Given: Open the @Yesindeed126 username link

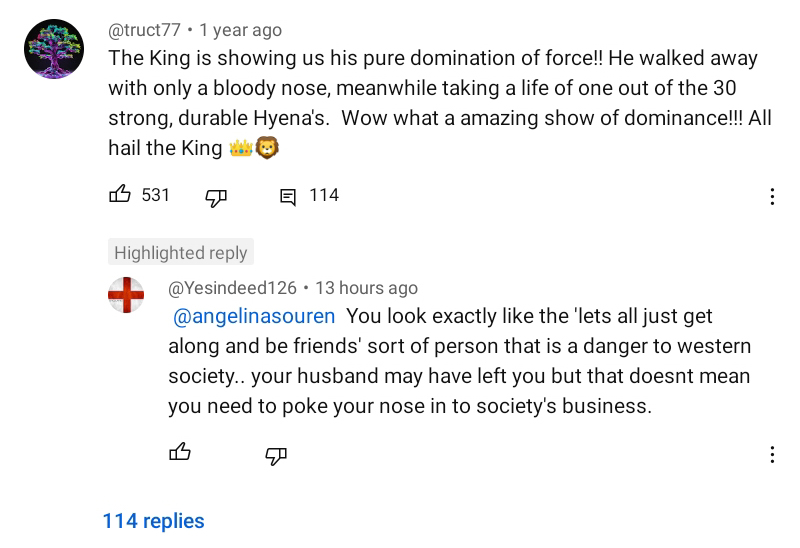Looking at the screenshot, I should tap(232, 288).
